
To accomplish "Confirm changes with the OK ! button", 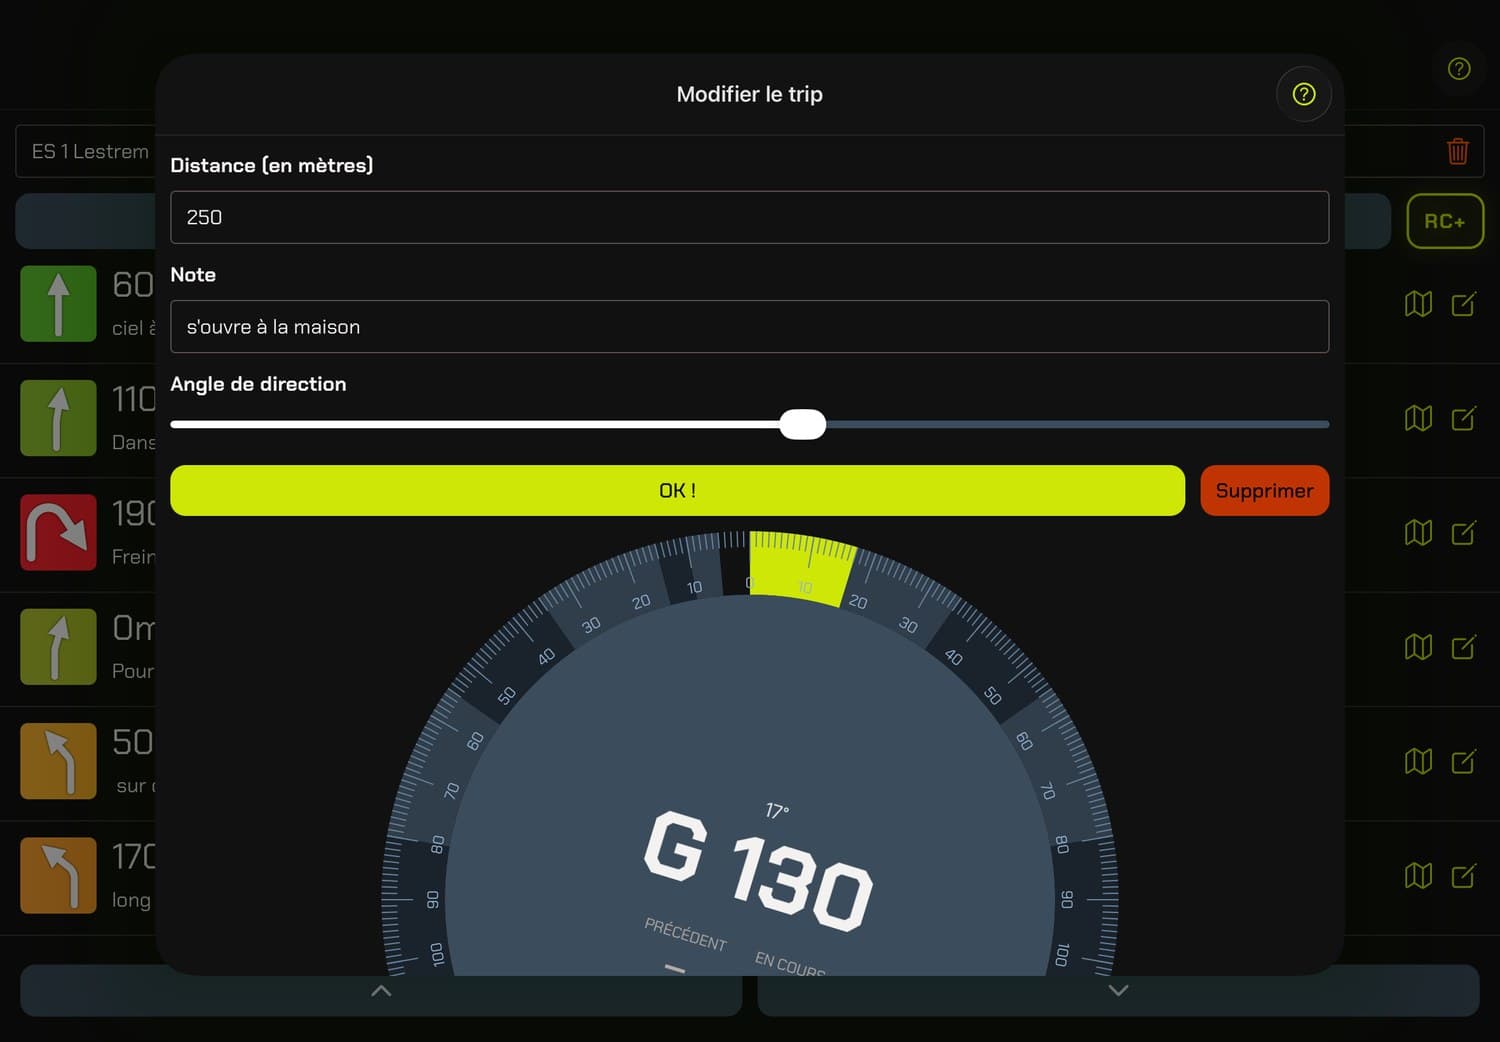I will click(x=677, y=491).
